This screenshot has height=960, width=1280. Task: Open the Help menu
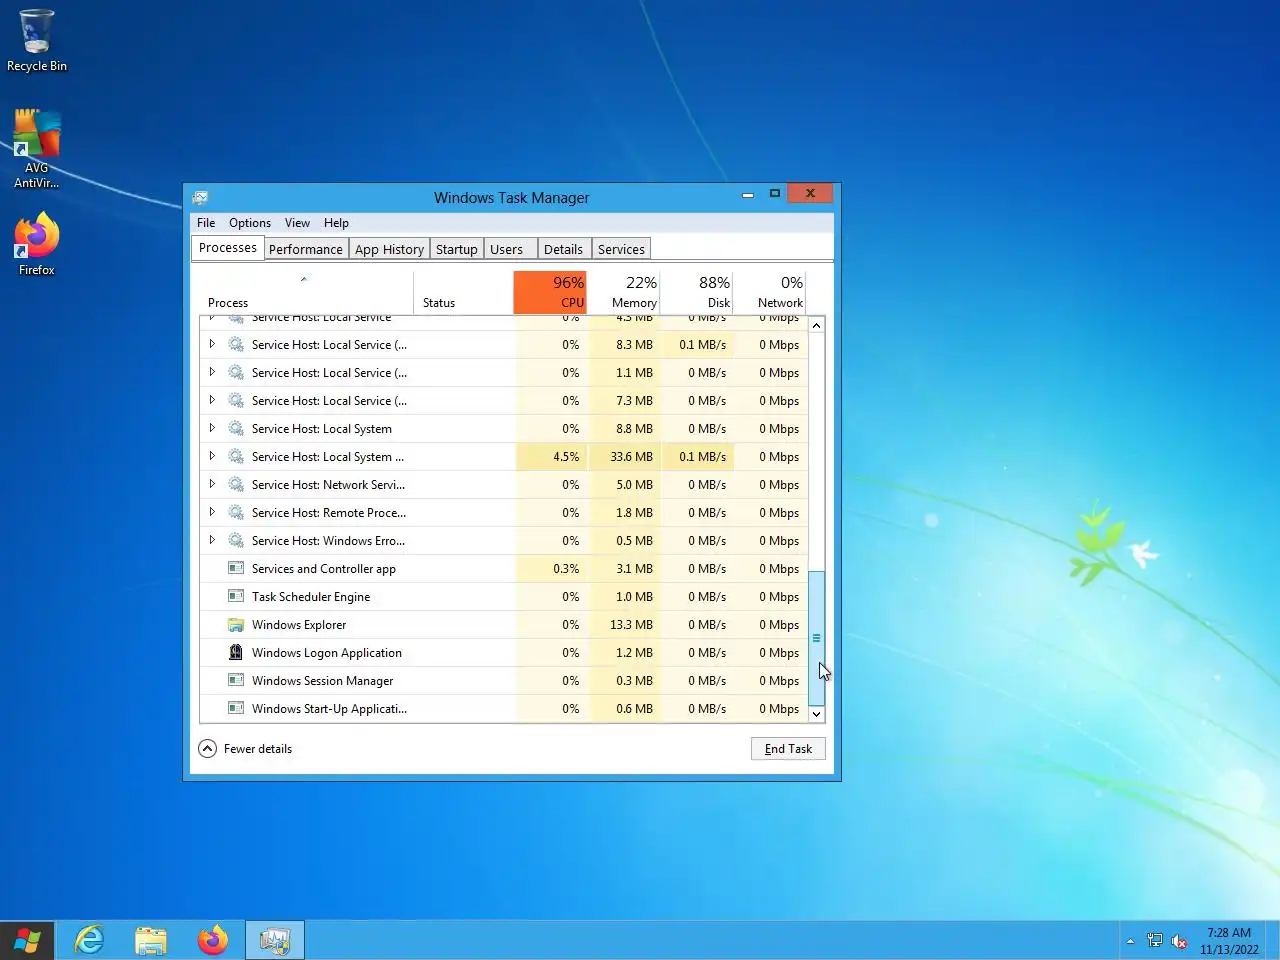(x=336, y=223)
